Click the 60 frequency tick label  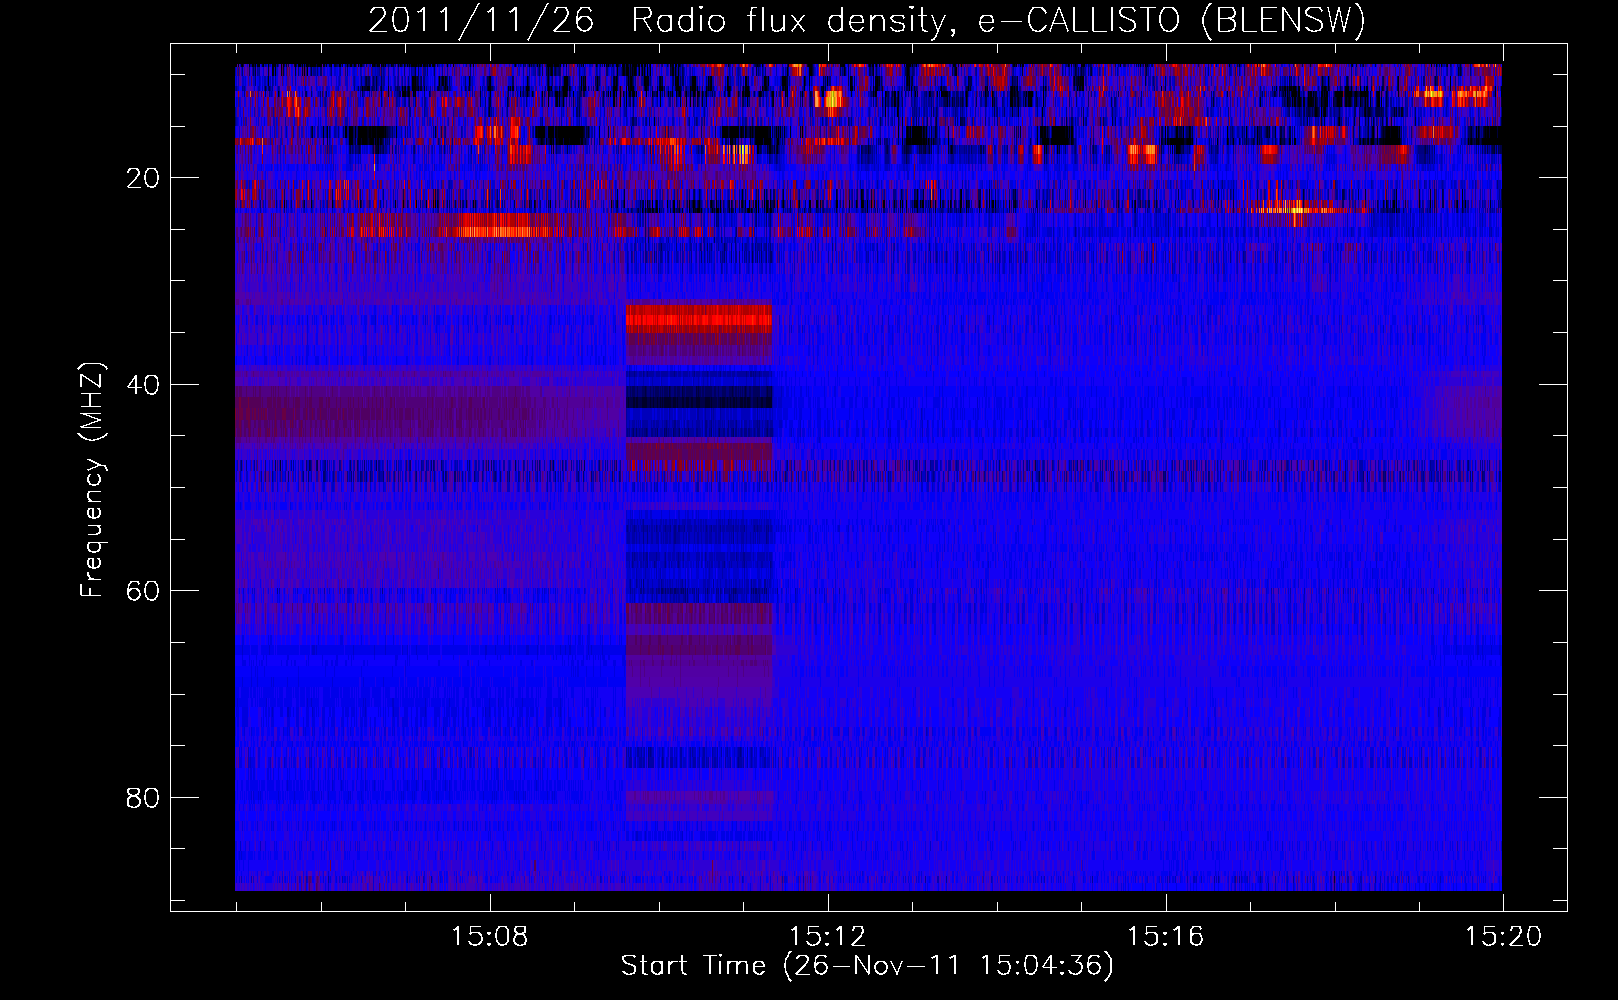(144, 591)
